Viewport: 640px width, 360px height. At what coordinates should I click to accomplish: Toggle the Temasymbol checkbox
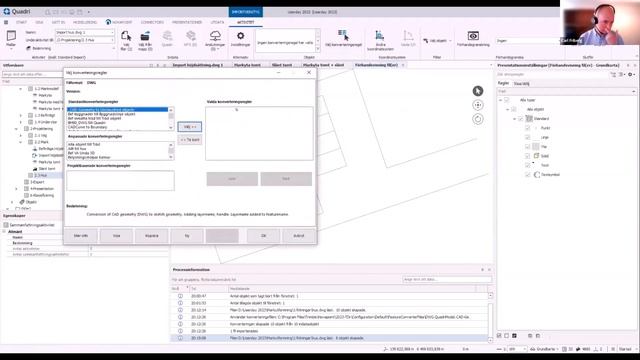528,175
